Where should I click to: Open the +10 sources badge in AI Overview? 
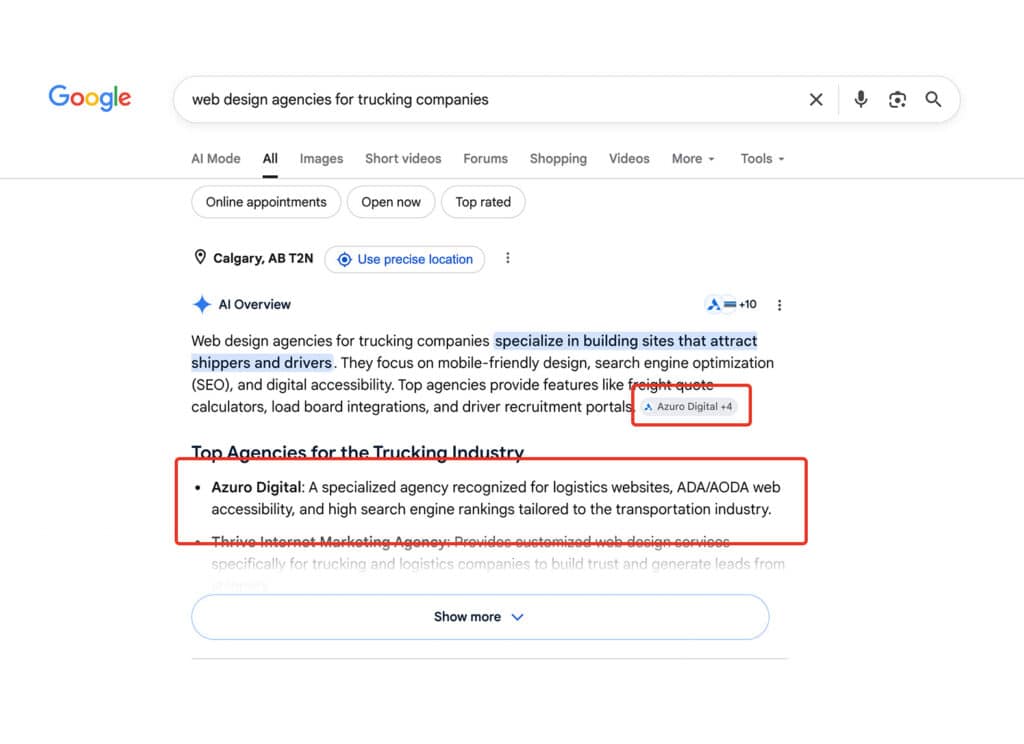coord(731,304)
